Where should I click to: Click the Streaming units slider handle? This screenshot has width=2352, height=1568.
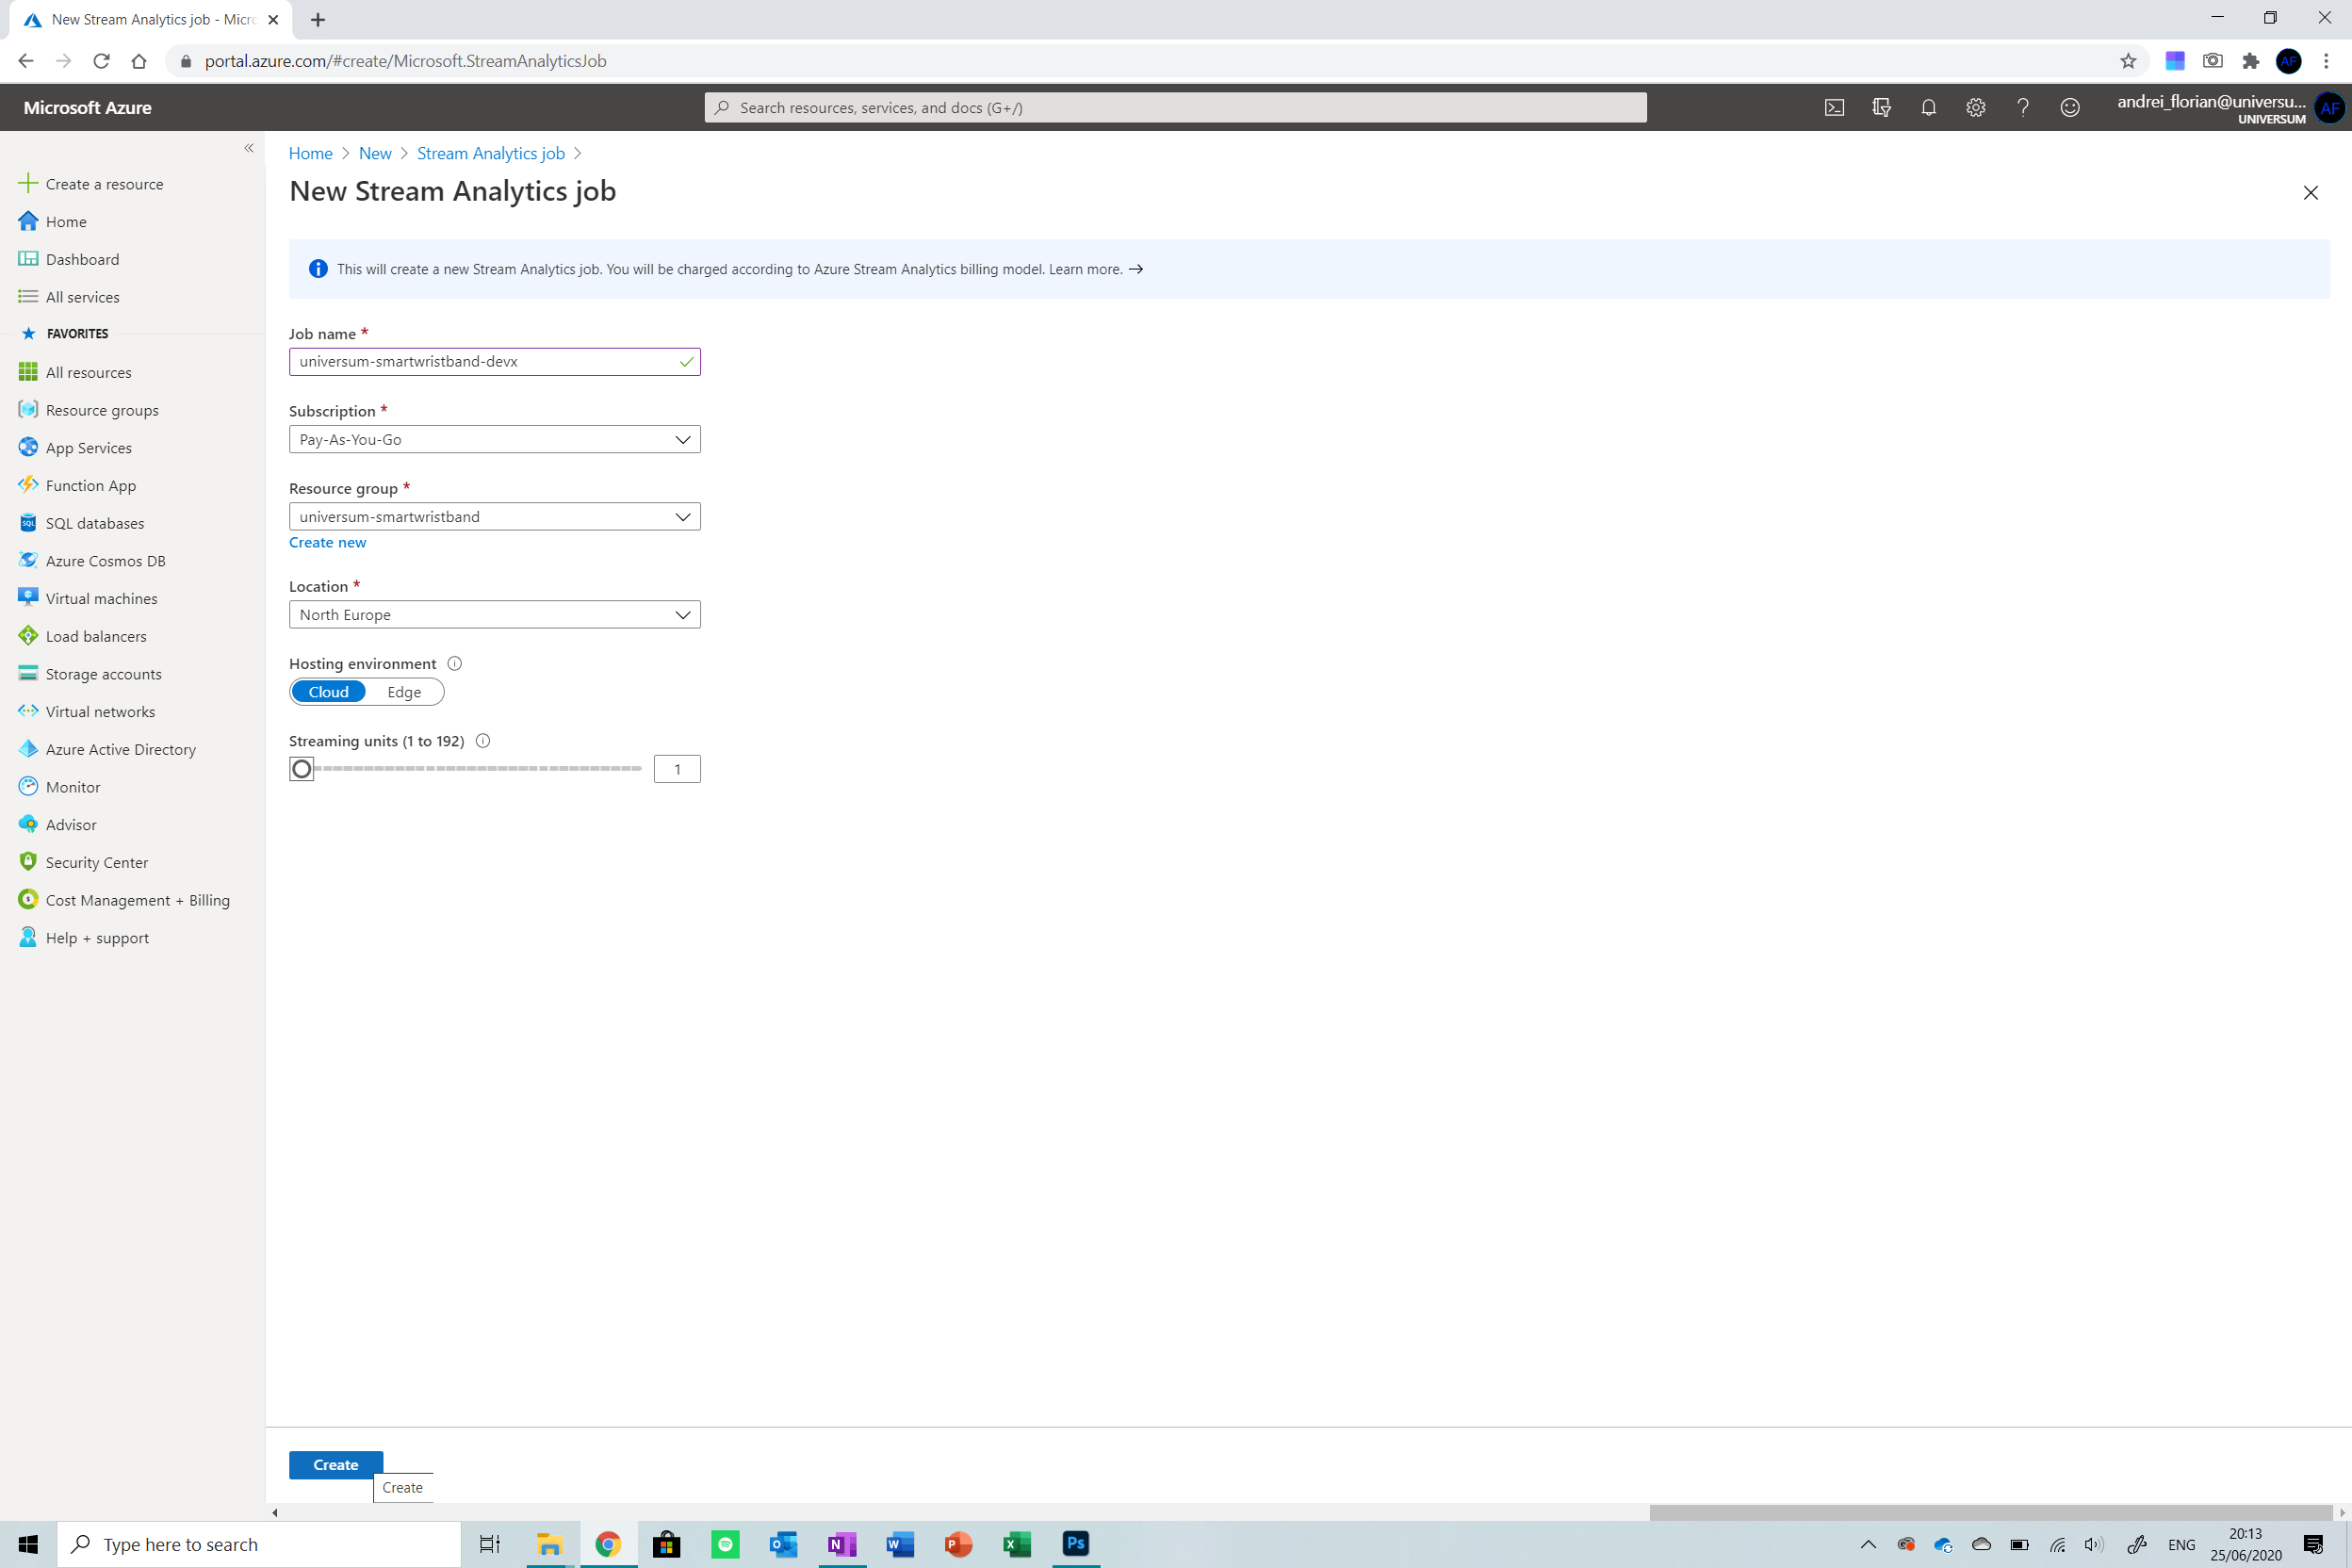301,768
